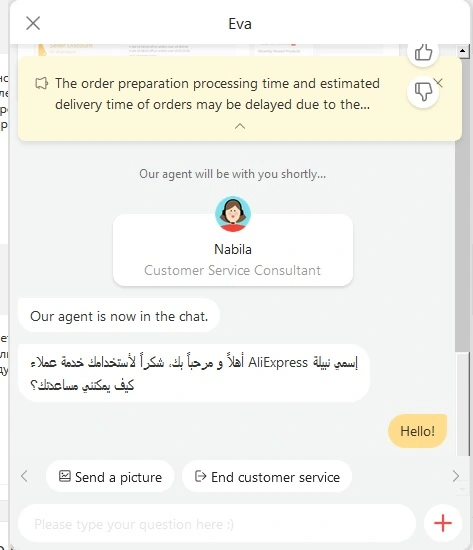The height and width of the screenshot is (550, 473).
Task: Click Send a picture button
Action: (x=110, y=477)
